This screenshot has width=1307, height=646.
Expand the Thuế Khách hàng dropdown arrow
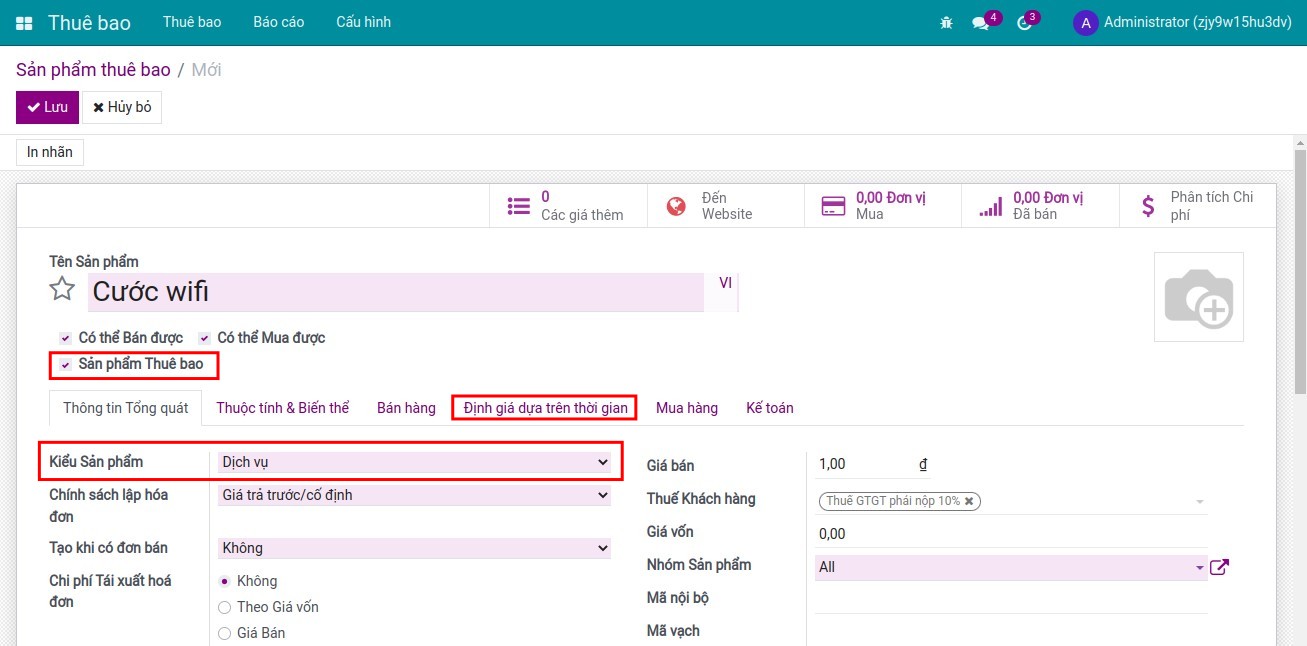pos(1199,501)
